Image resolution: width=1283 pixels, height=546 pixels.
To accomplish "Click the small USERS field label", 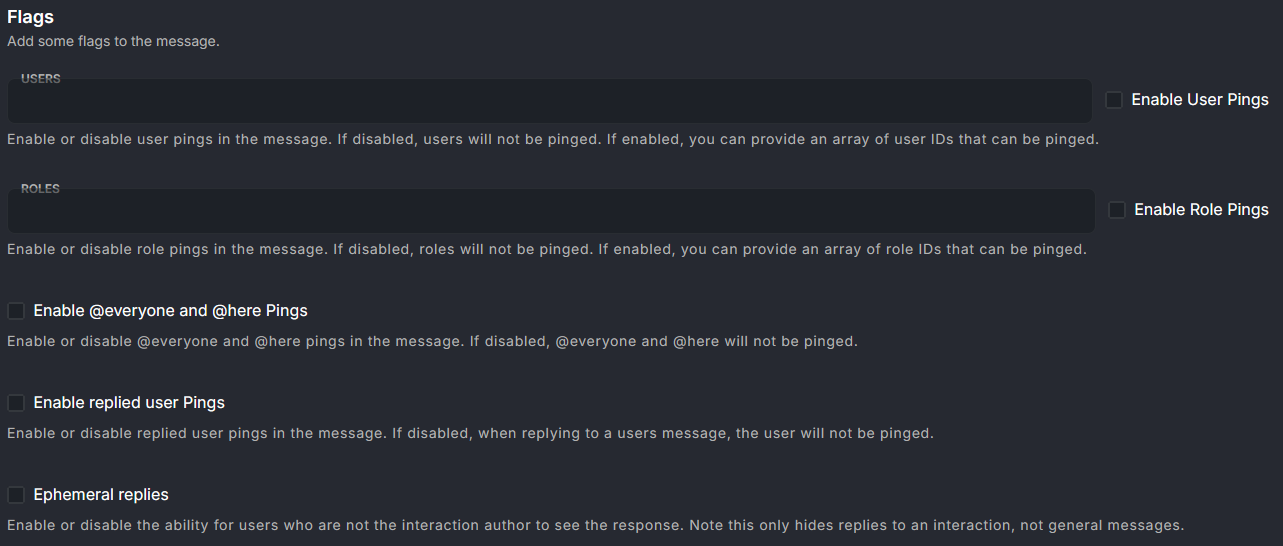I will [x=41, y=79].
